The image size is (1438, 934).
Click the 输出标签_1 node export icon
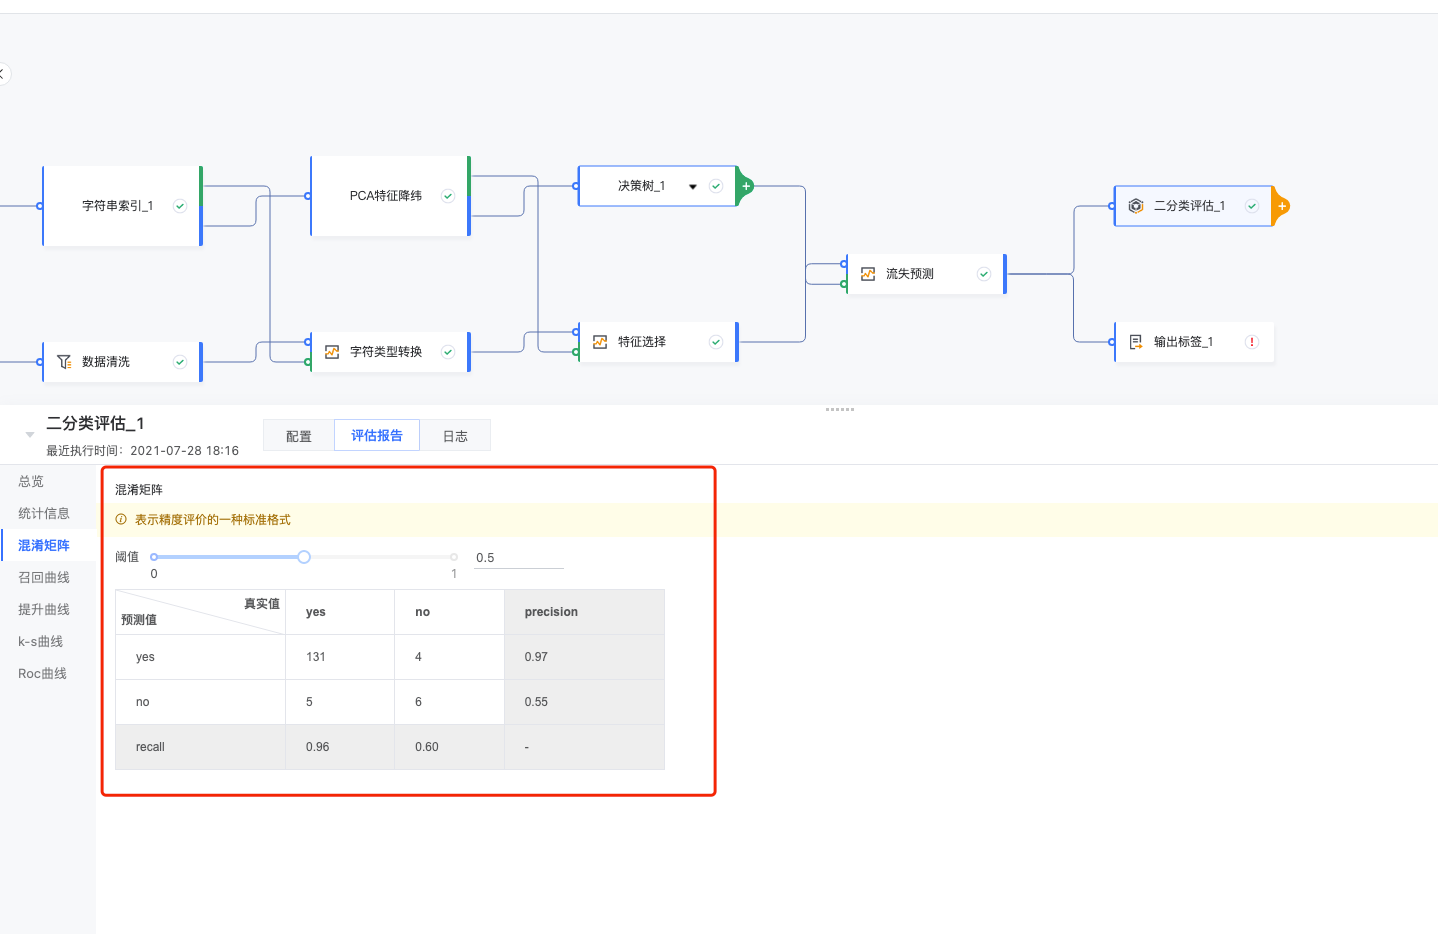pos(1136,342)
